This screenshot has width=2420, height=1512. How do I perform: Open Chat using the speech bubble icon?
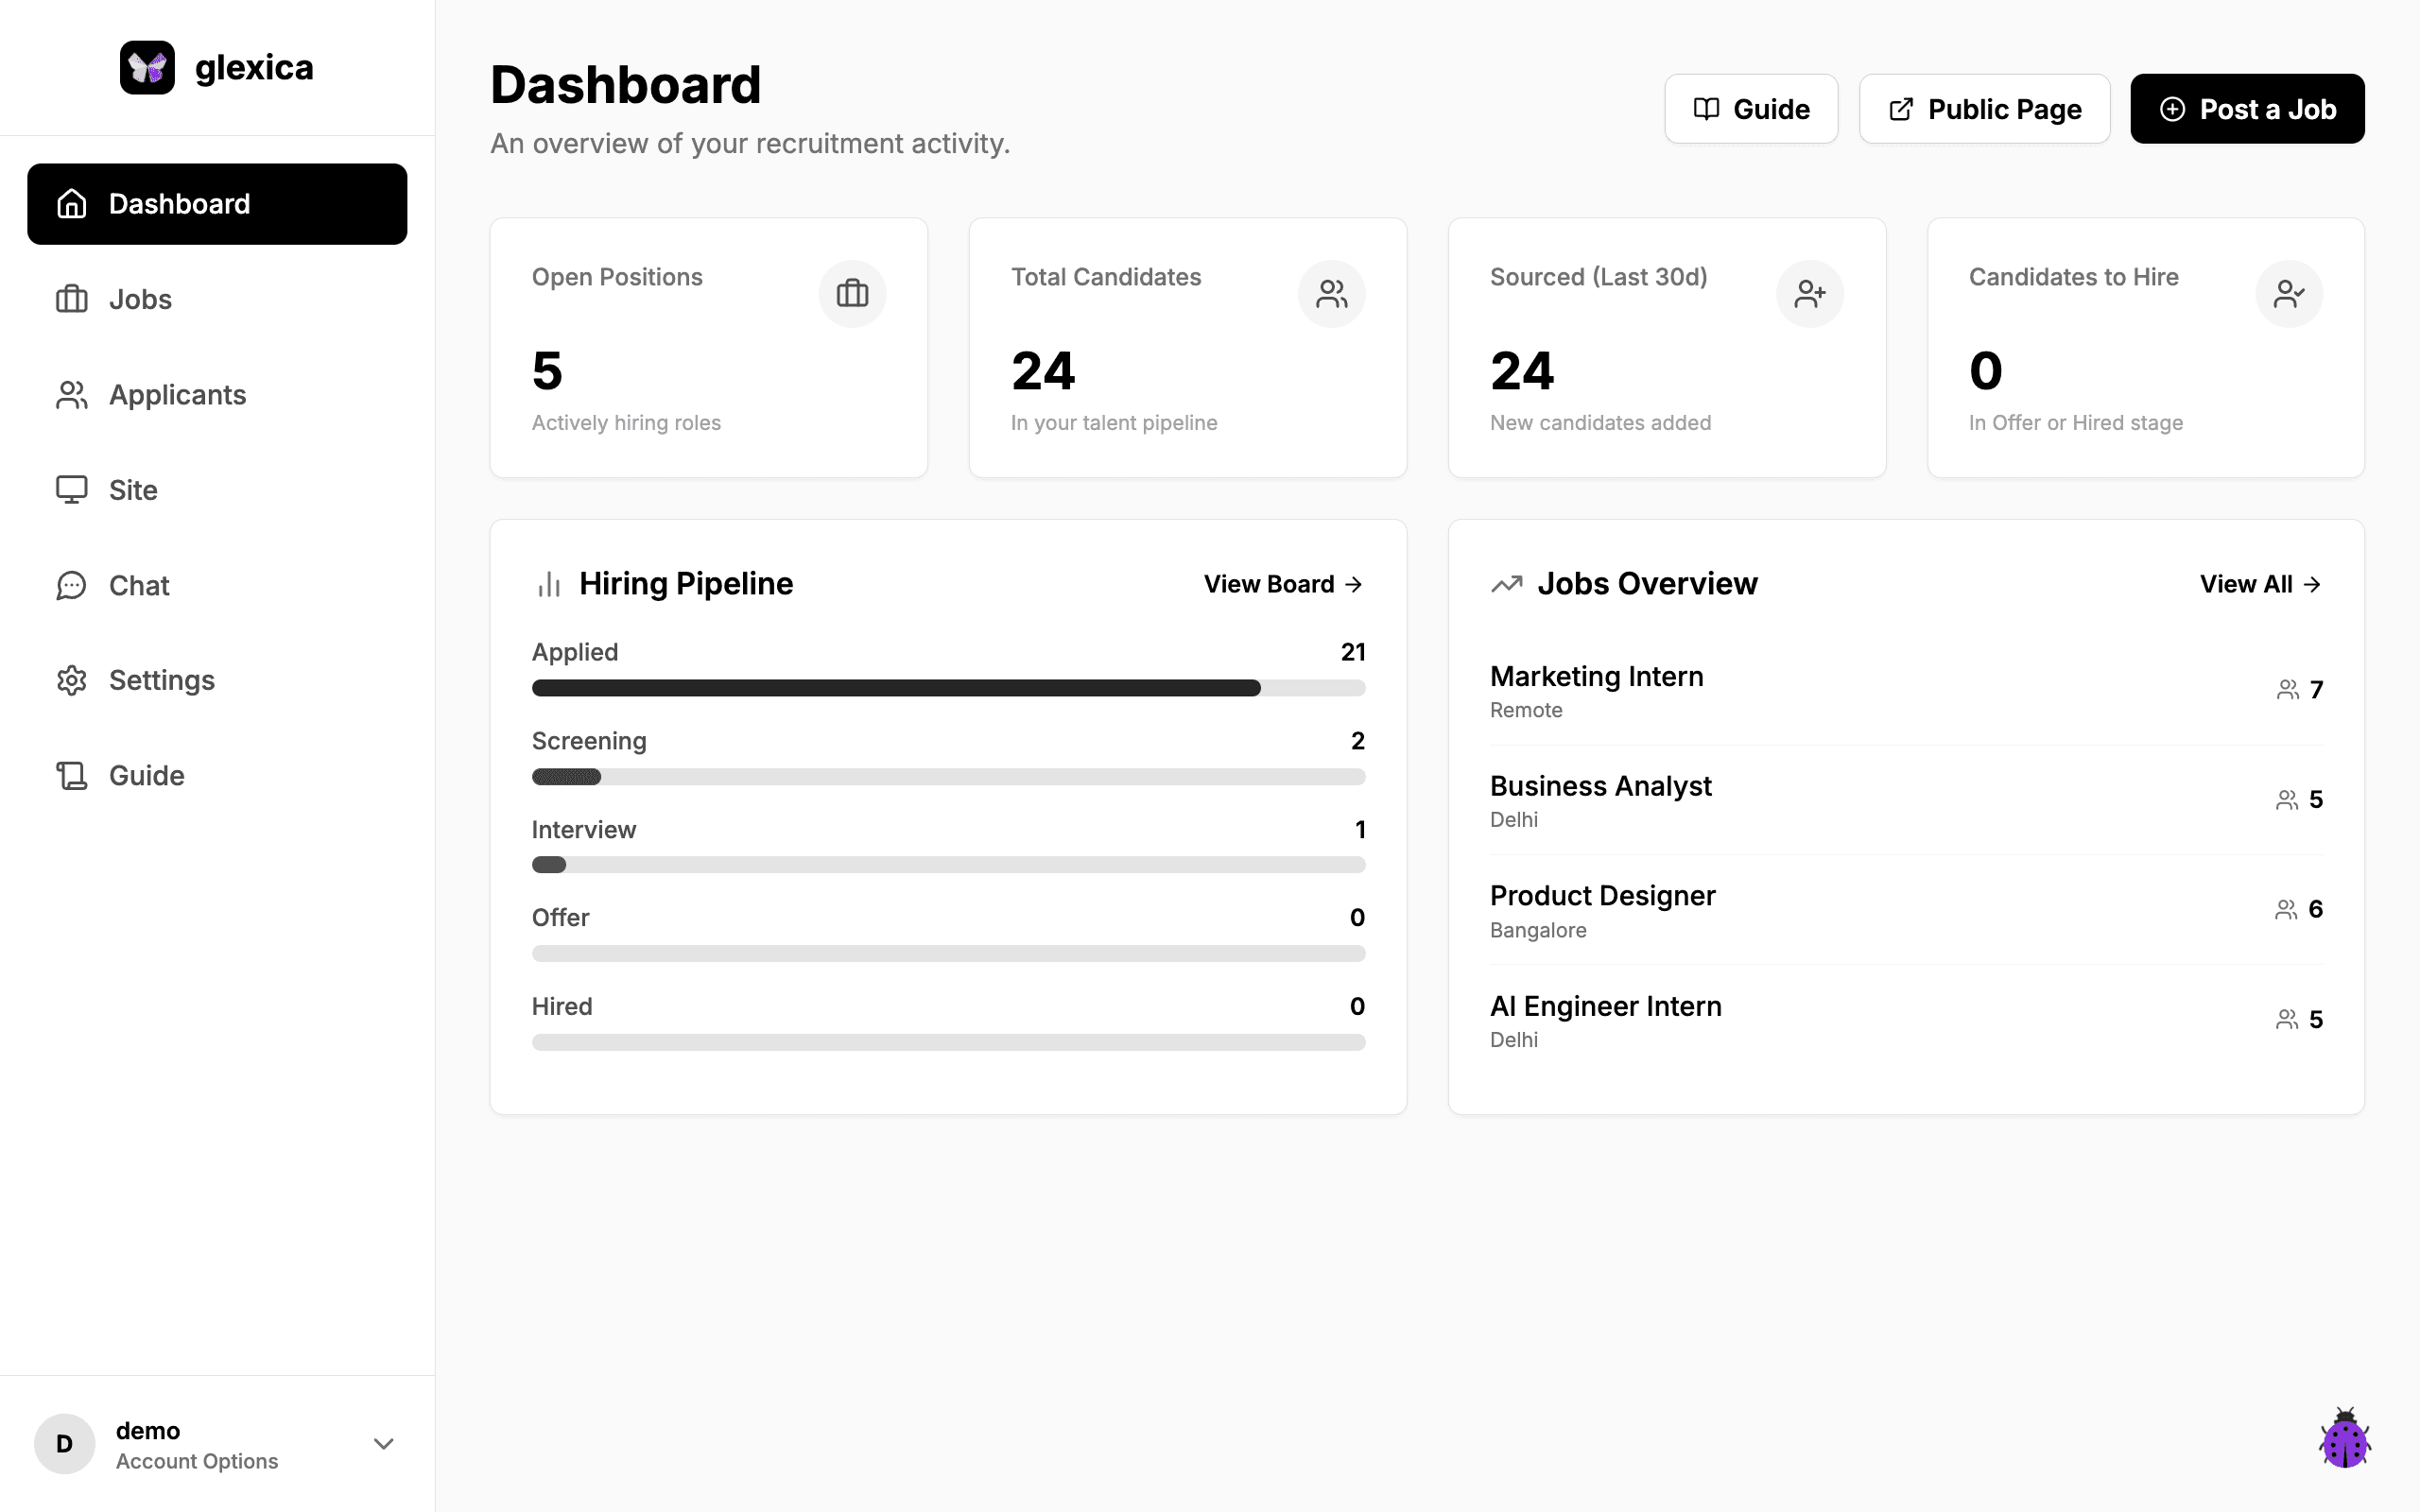click(71, 585)
